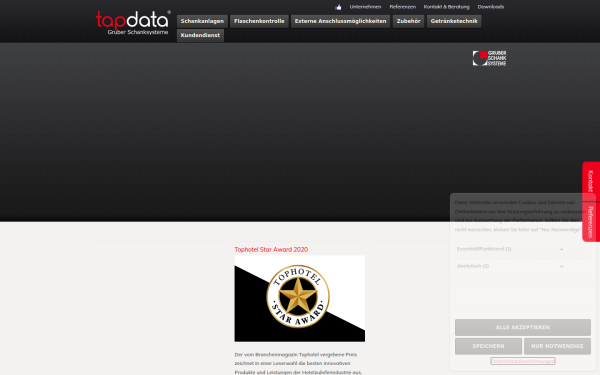
Task: Open Kontakt & Beratung link
Action: click(446, 7)
